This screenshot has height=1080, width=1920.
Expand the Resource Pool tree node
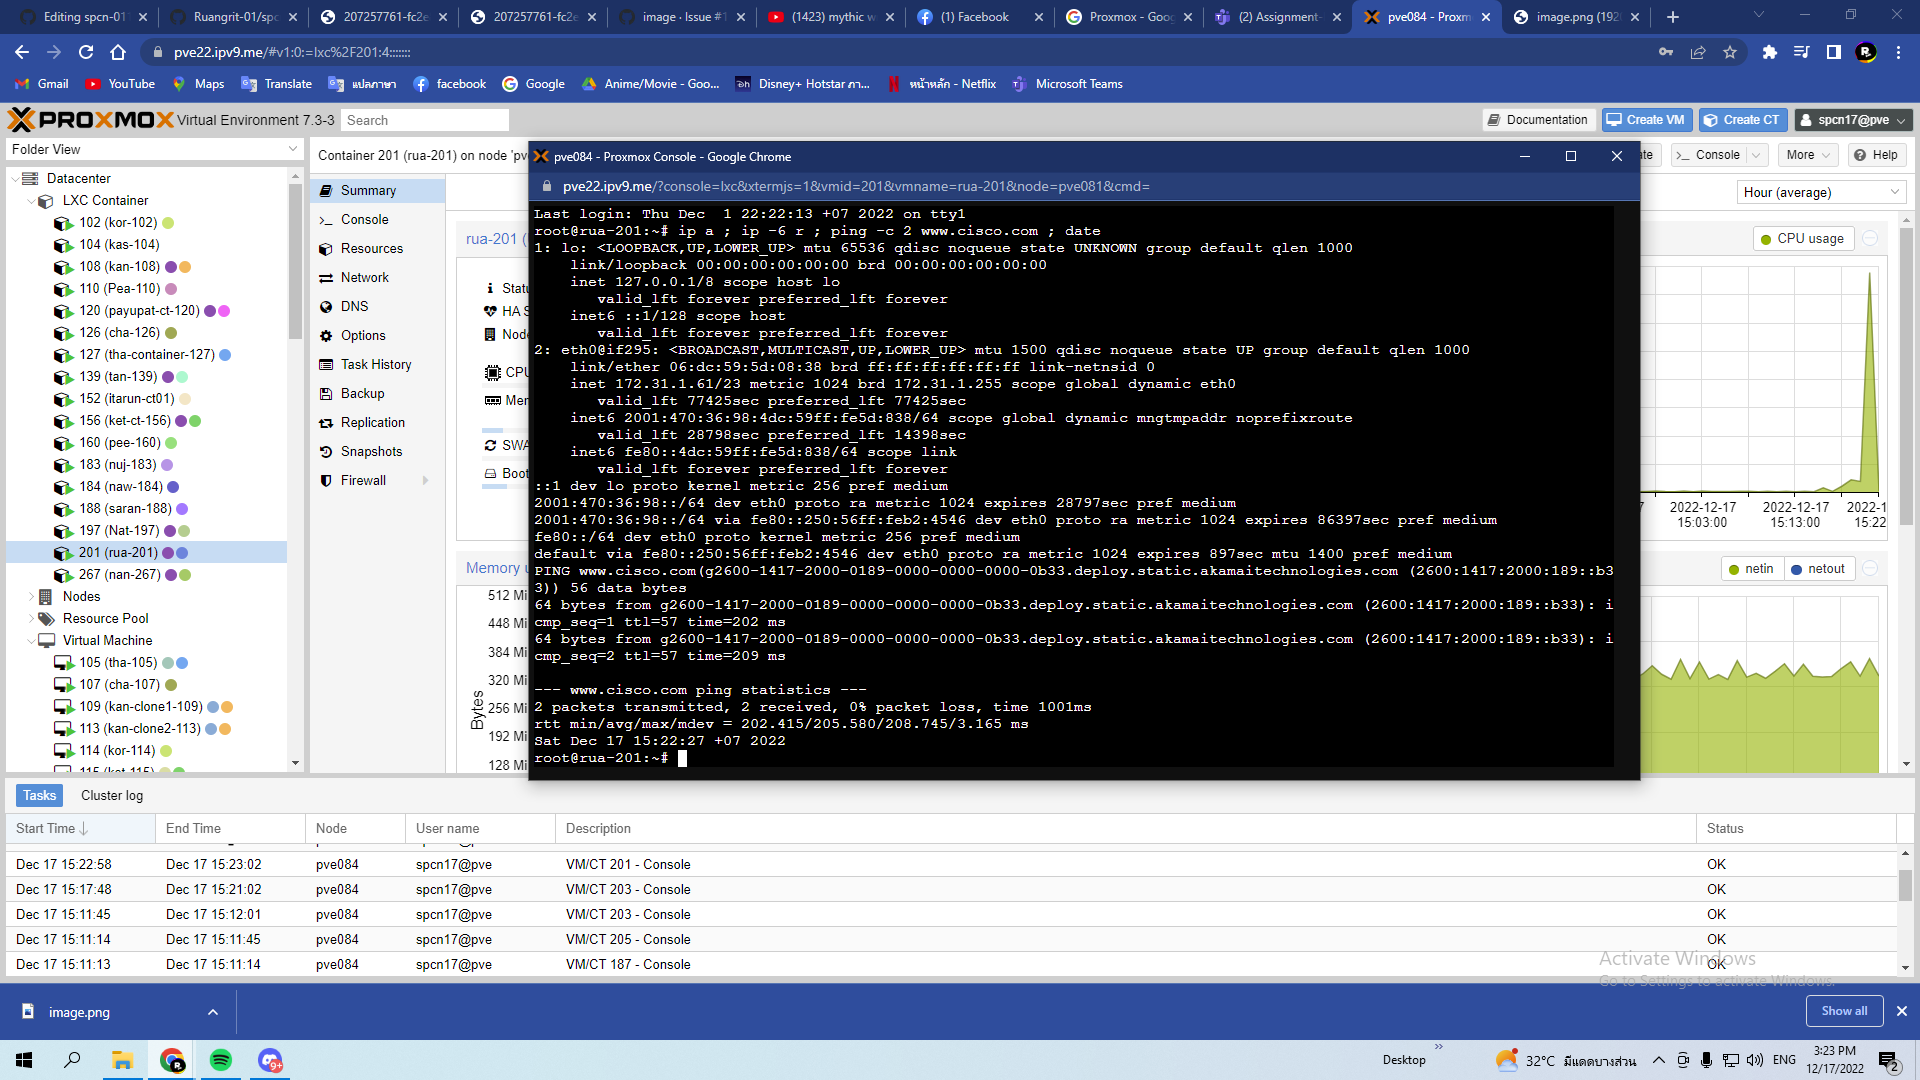pyautogui.click(x=31, y=619)
